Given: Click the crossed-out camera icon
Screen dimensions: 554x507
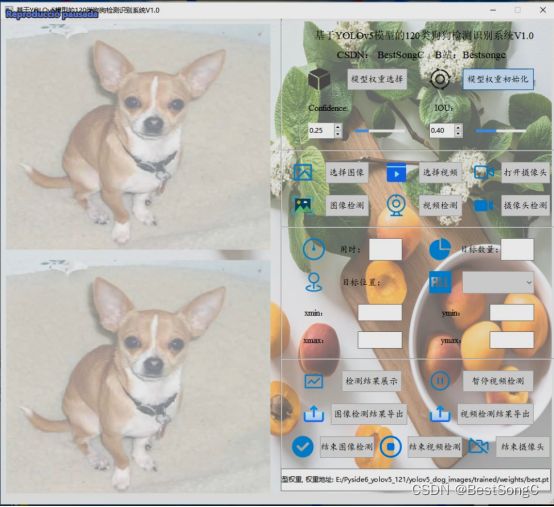Looking at the screenshot, I should [x=478, y=447].
